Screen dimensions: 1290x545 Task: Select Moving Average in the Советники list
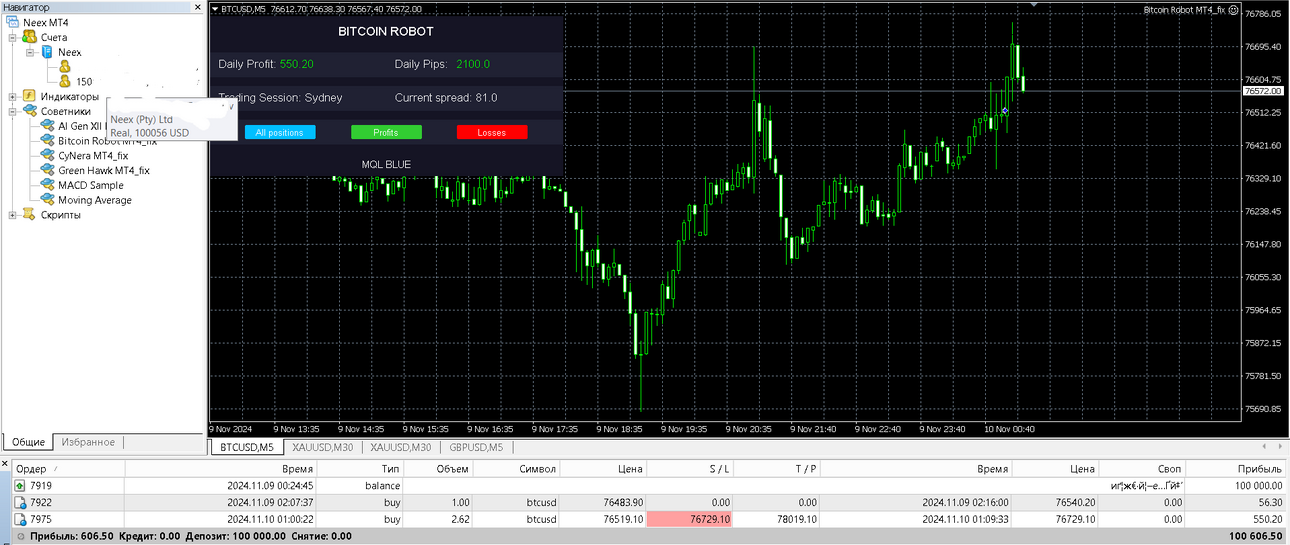click(x=95, y=200)
